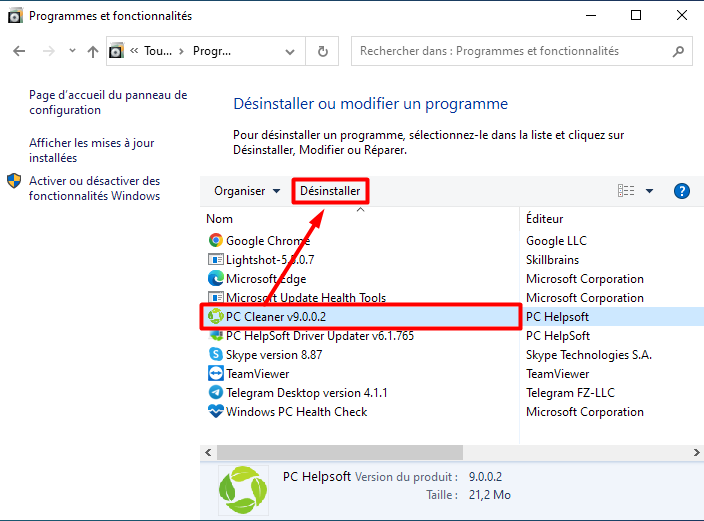
Task: Click the Skype Technologies S.A. publisher cell
Action: click(x=589, y=355)
